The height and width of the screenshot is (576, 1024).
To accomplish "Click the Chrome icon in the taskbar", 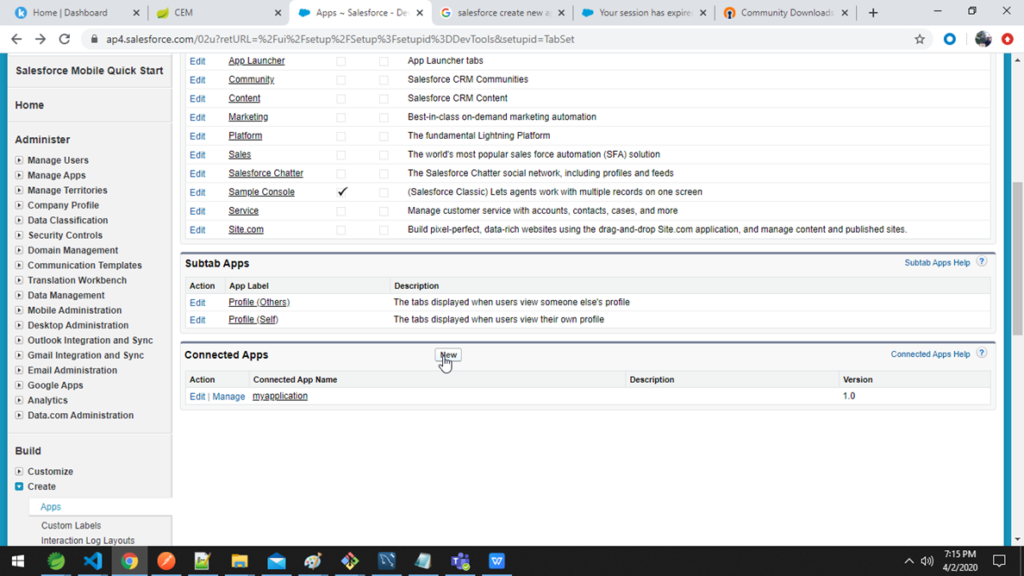I will pyautogui.click(x=129, y=561).
